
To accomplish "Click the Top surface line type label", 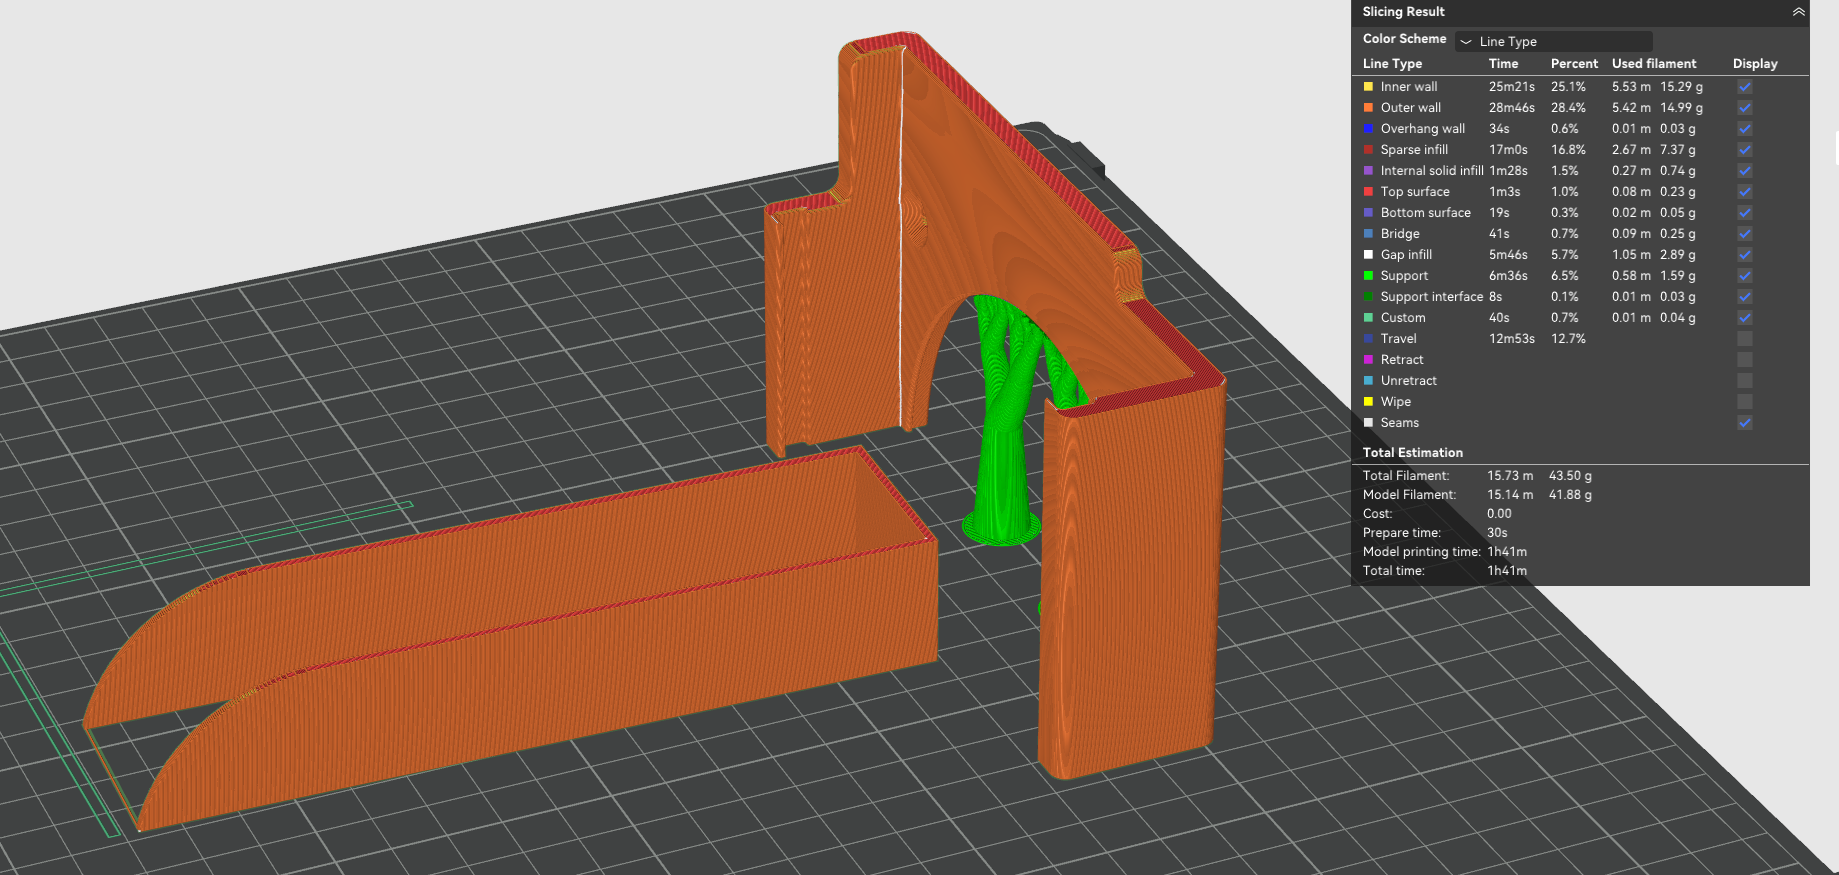I will tap(1414, 192).
